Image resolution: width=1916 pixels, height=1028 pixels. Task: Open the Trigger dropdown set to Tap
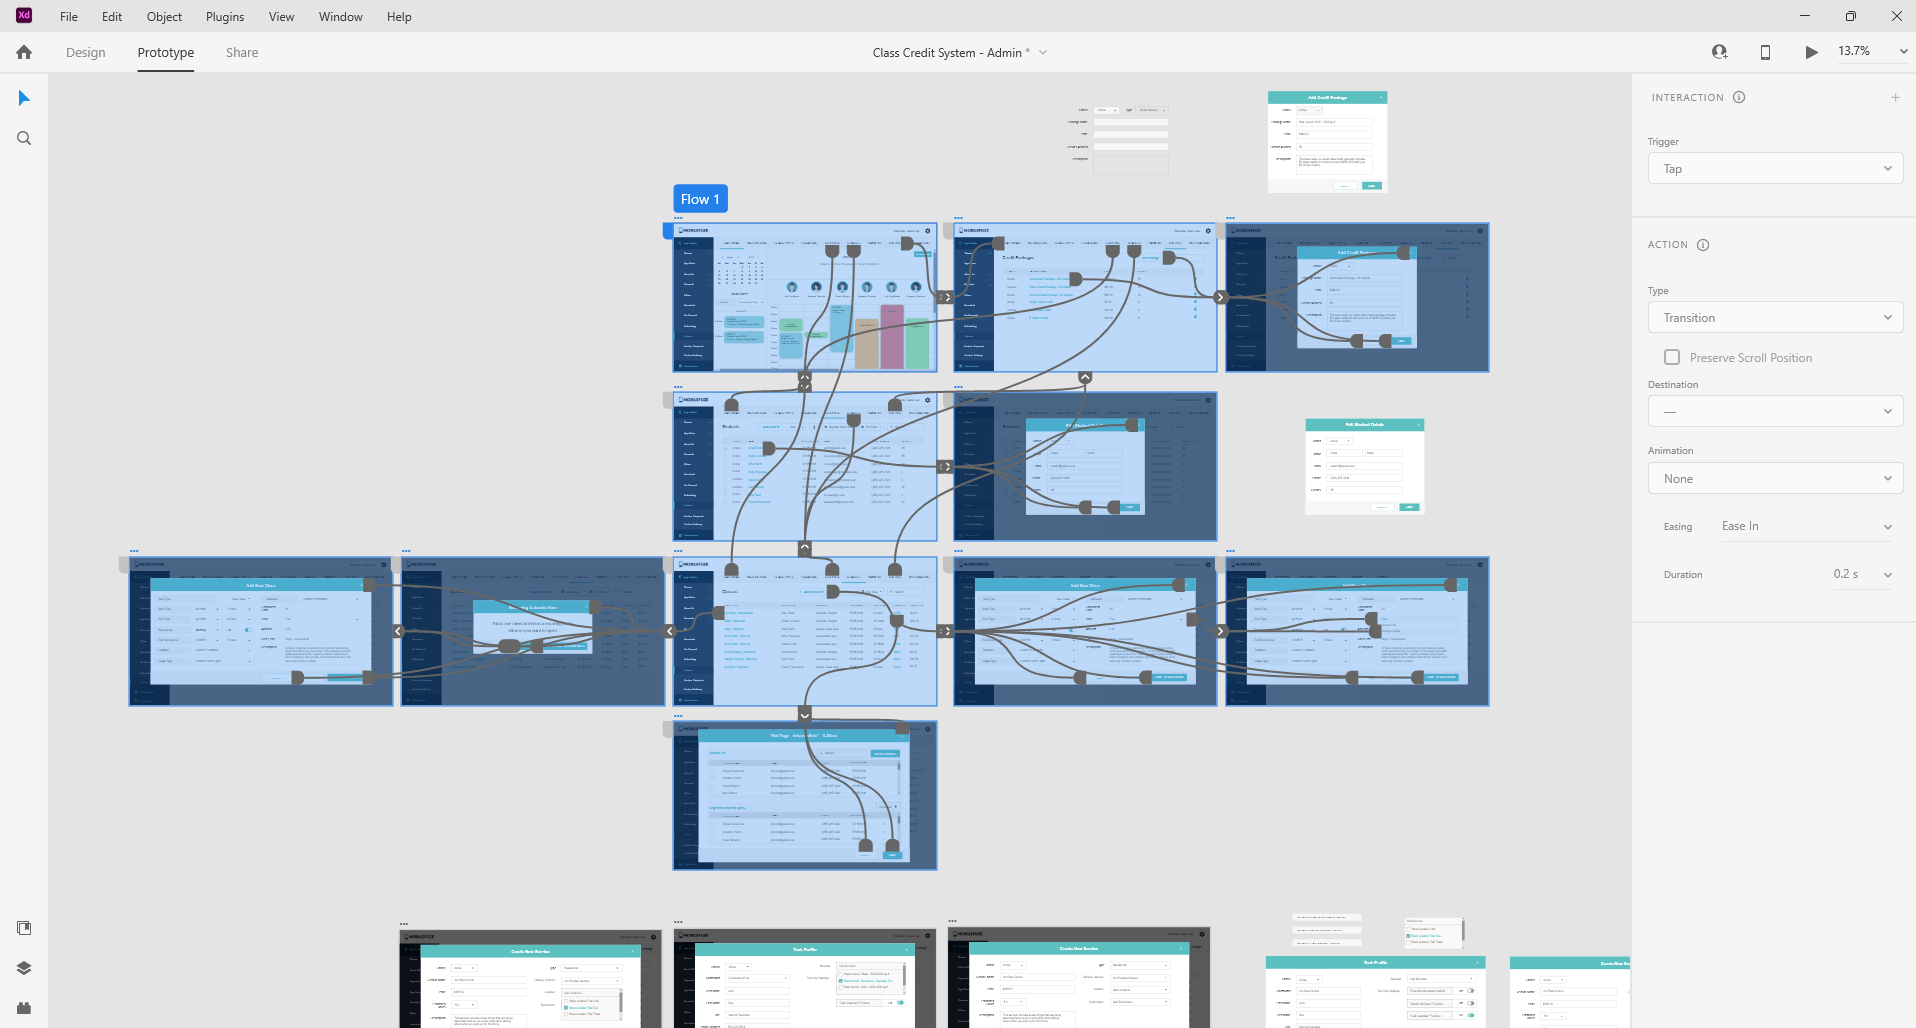click(1775, 169)
